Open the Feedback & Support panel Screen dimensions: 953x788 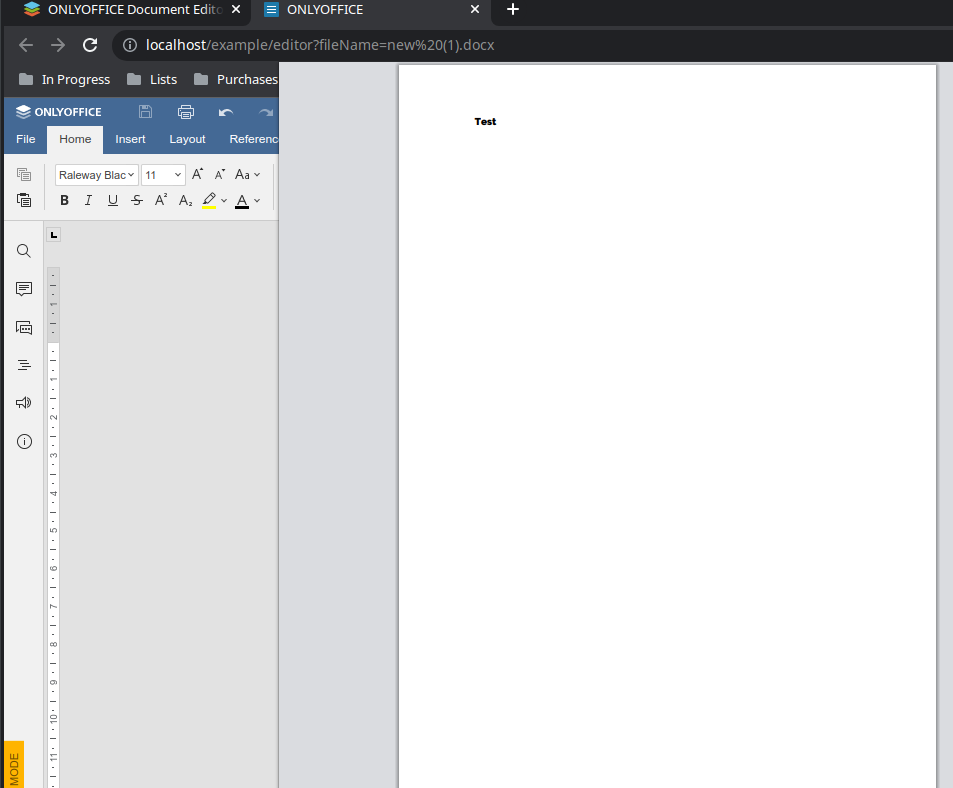click(x=23, y=402)
